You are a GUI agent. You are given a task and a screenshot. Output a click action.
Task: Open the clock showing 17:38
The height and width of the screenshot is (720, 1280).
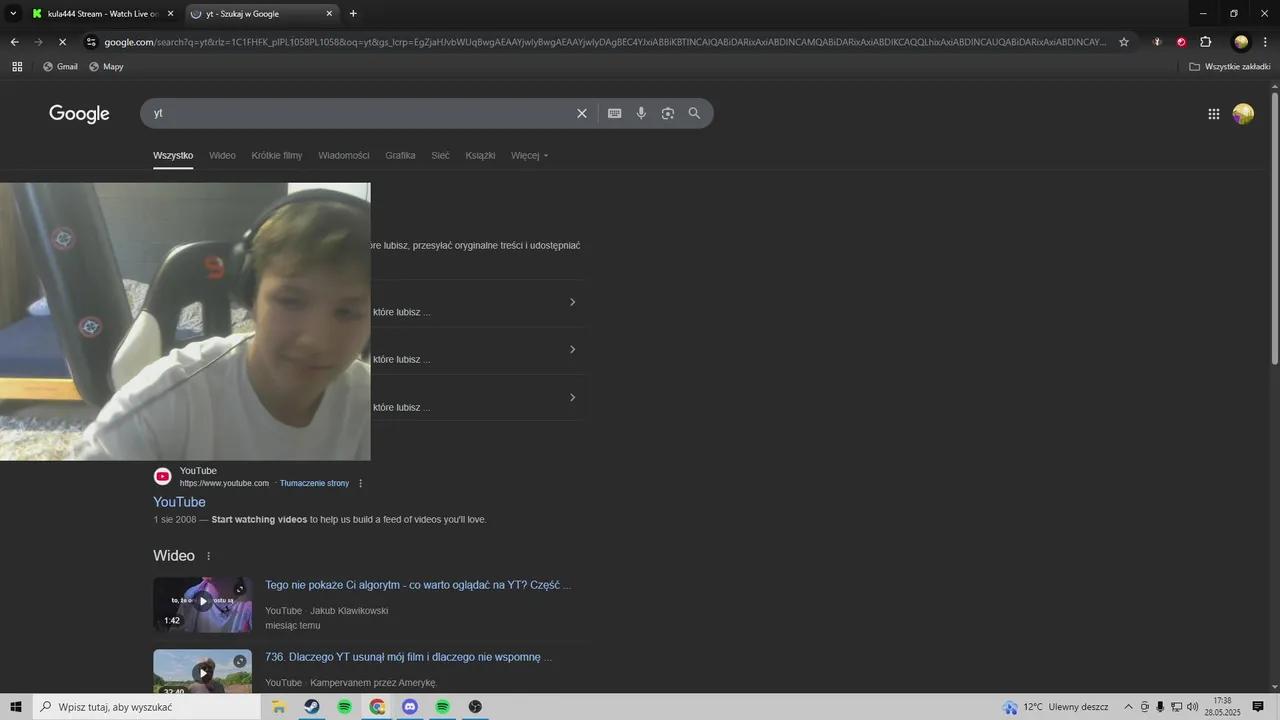pos(1222,706)
